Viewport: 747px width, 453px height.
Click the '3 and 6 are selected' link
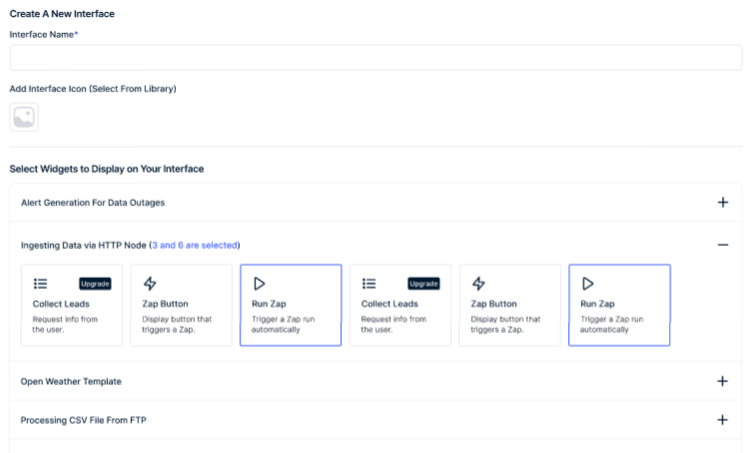pyautogui.click(x=194, y=245)
